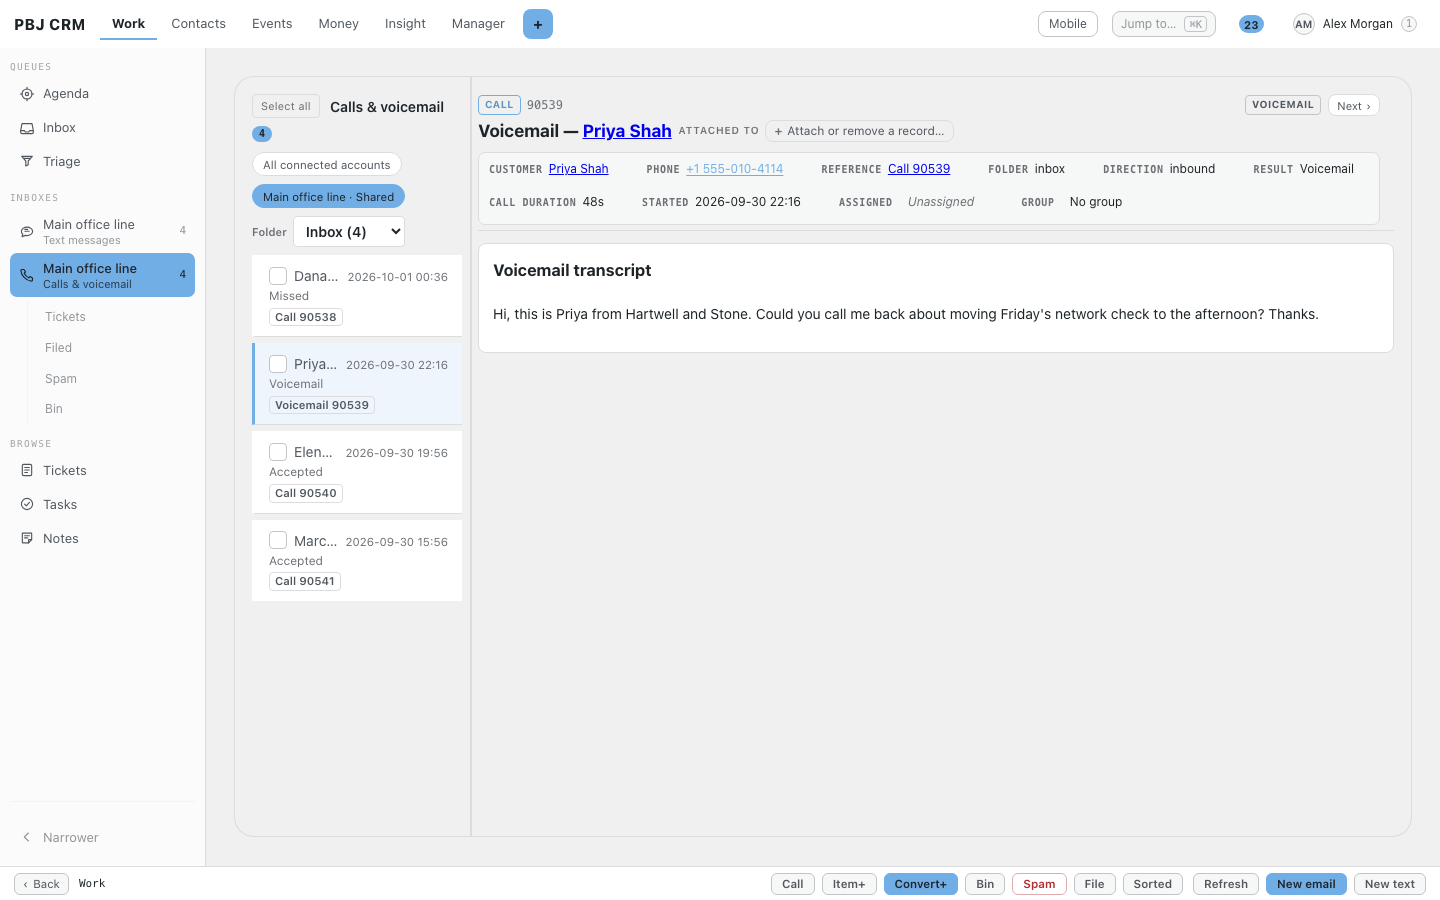Click the New email button

pyautogui.click(x=1306, y=884)
